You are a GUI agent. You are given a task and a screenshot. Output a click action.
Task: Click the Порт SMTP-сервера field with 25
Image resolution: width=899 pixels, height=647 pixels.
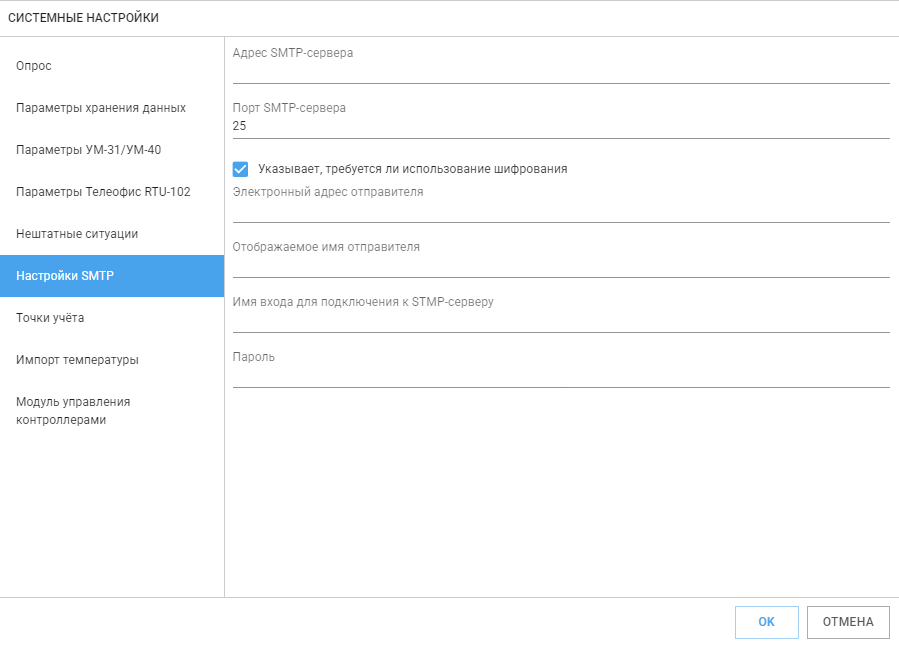(x=561, y=126)
